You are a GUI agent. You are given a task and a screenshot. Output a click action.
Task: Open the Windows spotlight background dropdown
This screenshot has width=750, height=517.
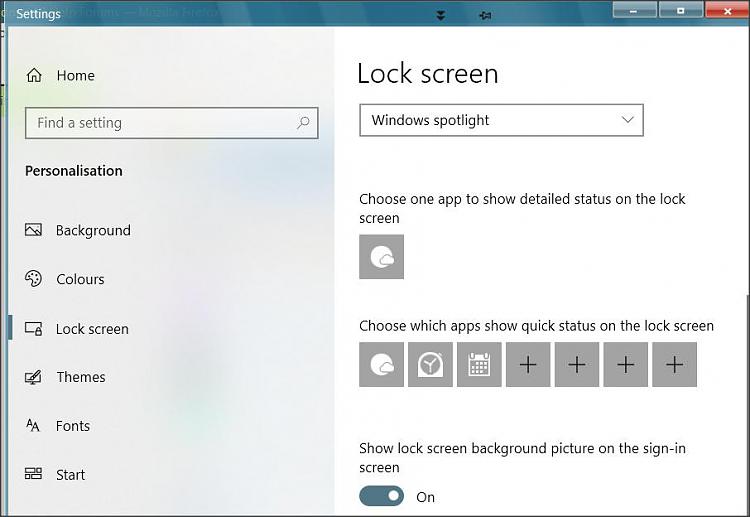click(x=501, y=120)
